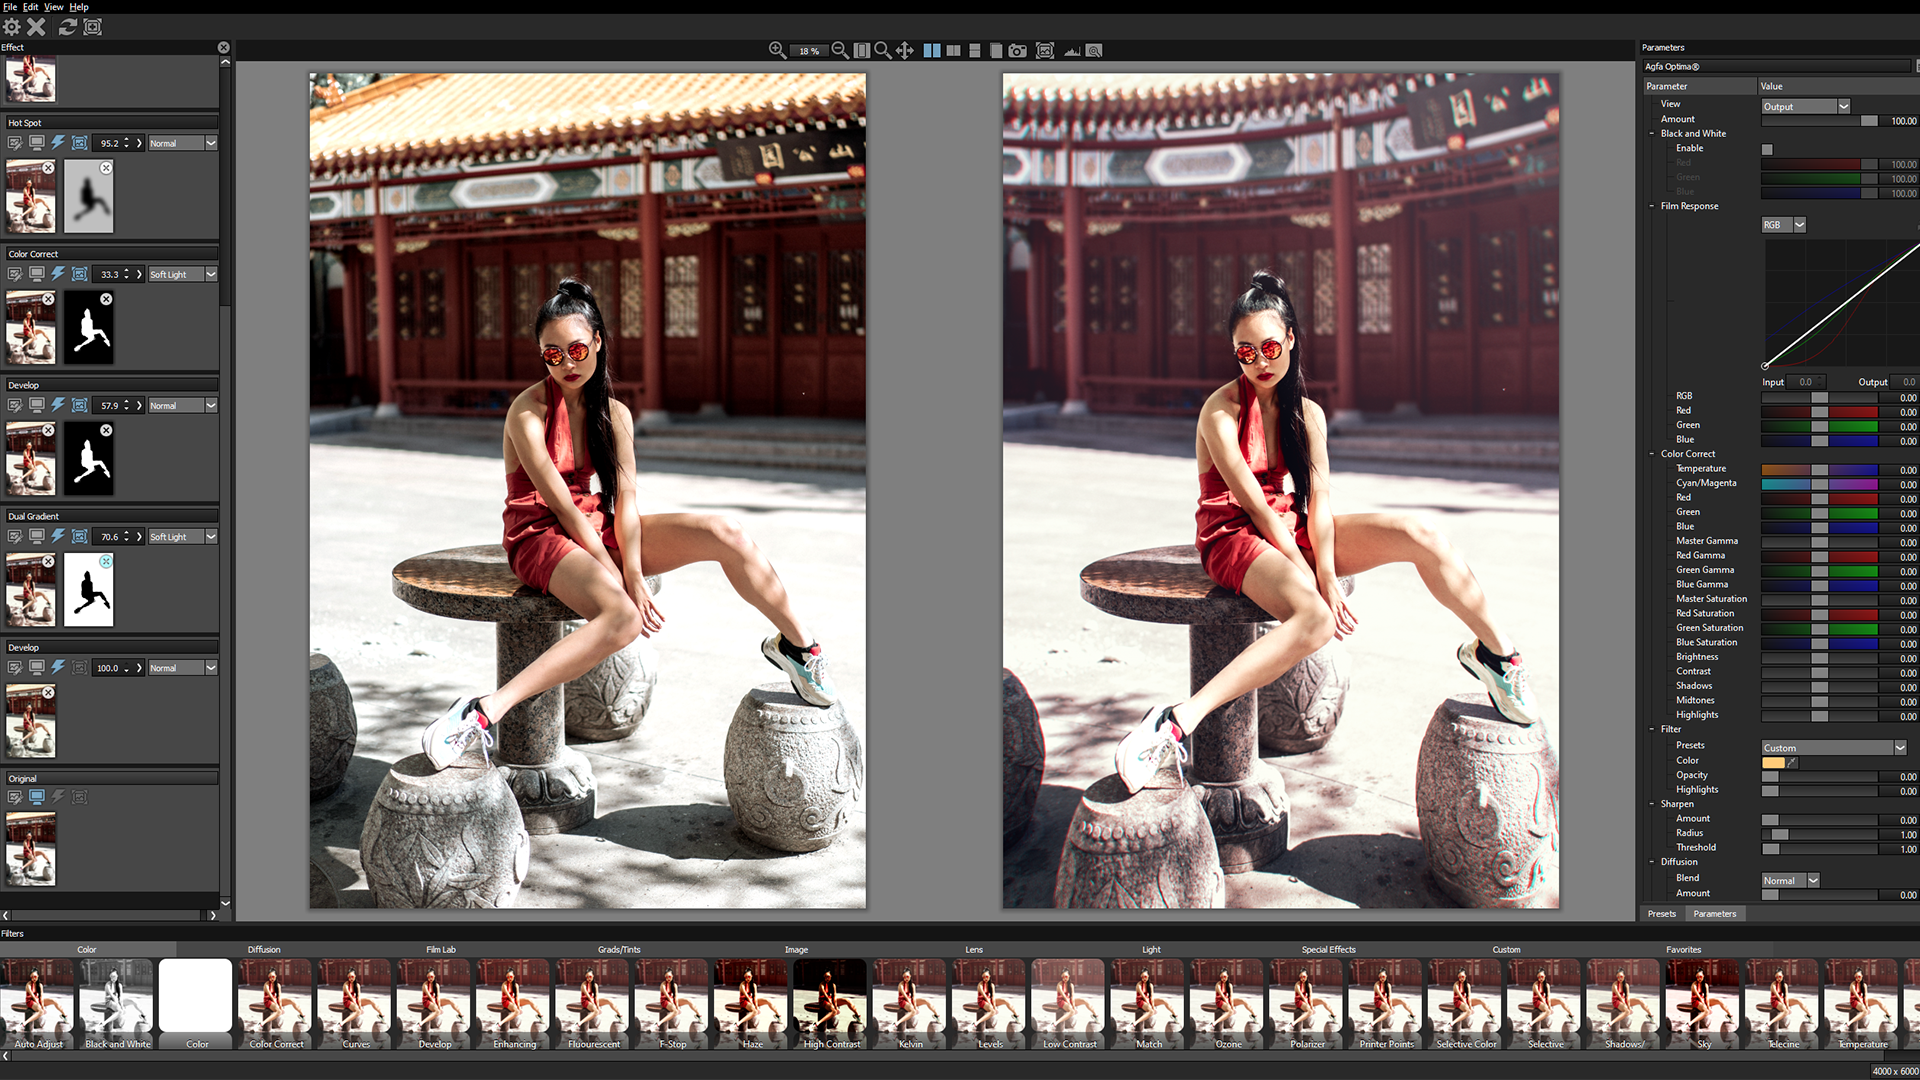Open Diffusion Blend Normal dropdown
This screenshot has width=1920, height=1080.
[x=1790, y=881]
